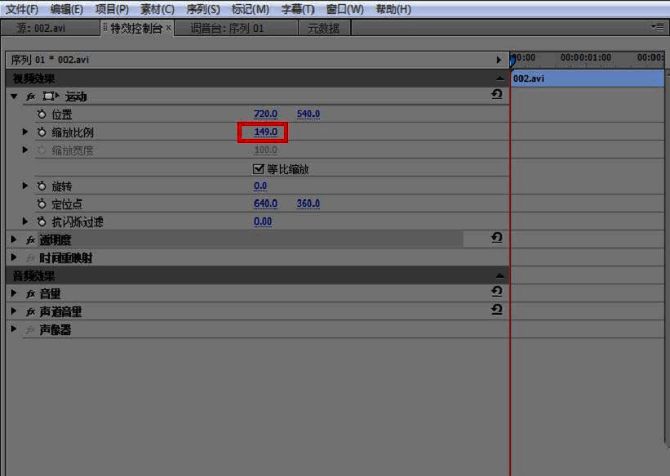Edit the 旋转 value 0.0
This screenshot has height=476, width=670.
pyautogui.click(x=260, y=186)
